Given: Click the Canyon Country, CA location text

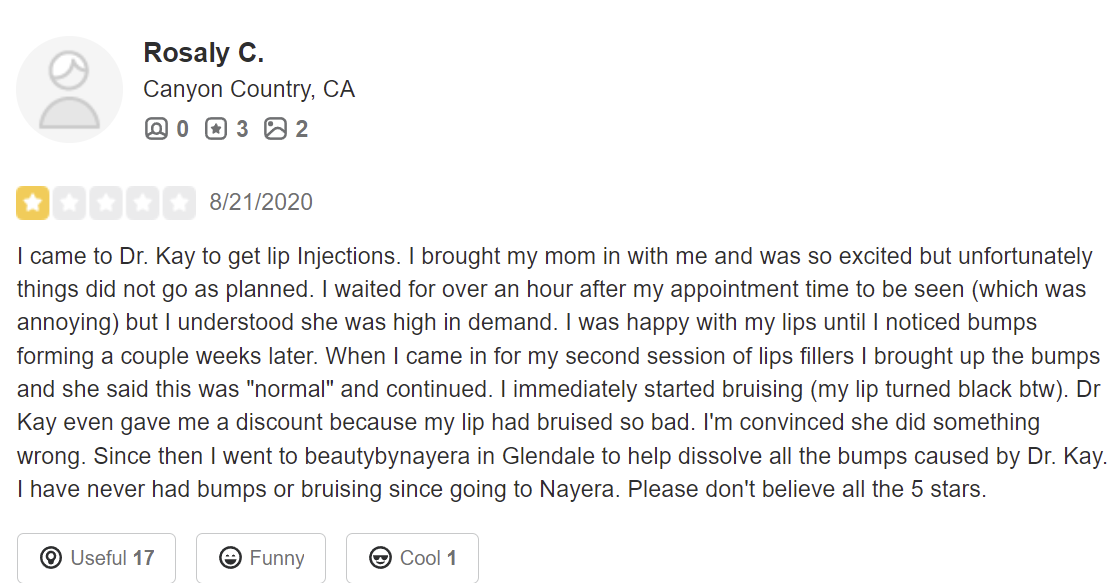Looking at the screenshot, I should point(249,90).
